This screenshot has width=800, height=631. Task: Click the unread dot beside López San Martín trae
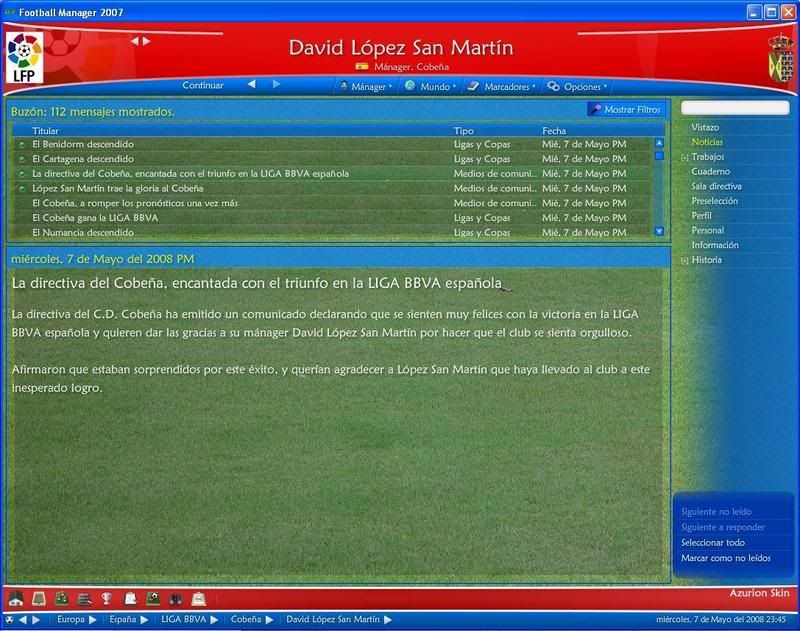pyautogui.click(x=21, y=189)
